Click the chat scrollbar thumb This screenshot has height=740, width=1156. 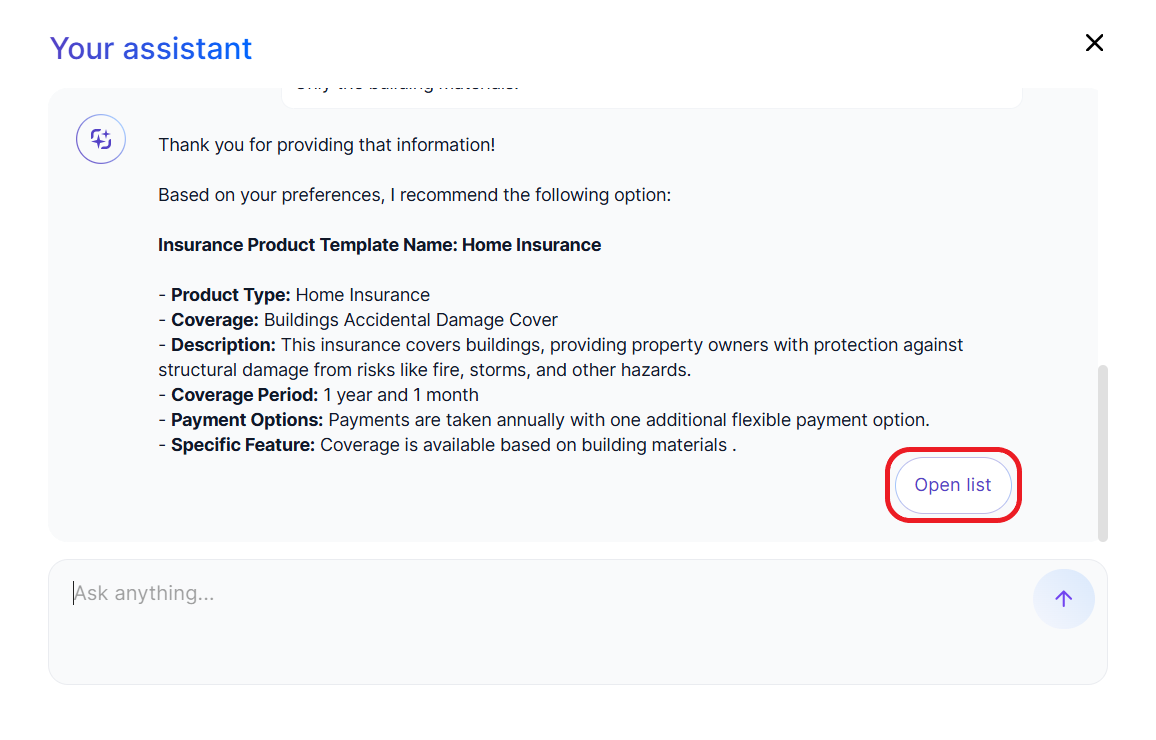(x=1103, y=450)
